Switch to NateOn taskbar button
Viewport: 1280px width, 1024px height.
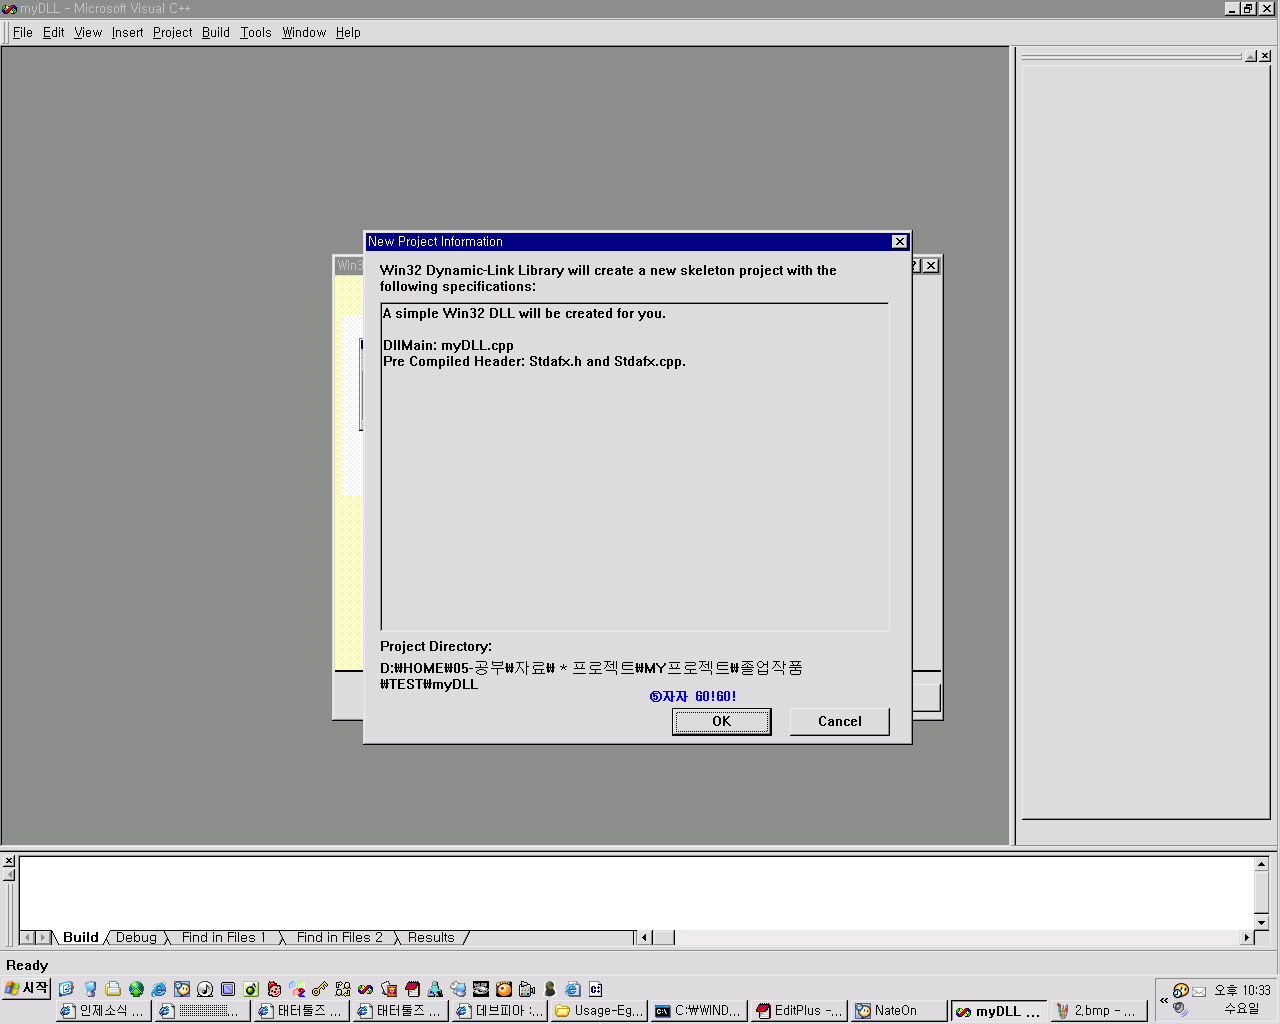click(898, 1011)
